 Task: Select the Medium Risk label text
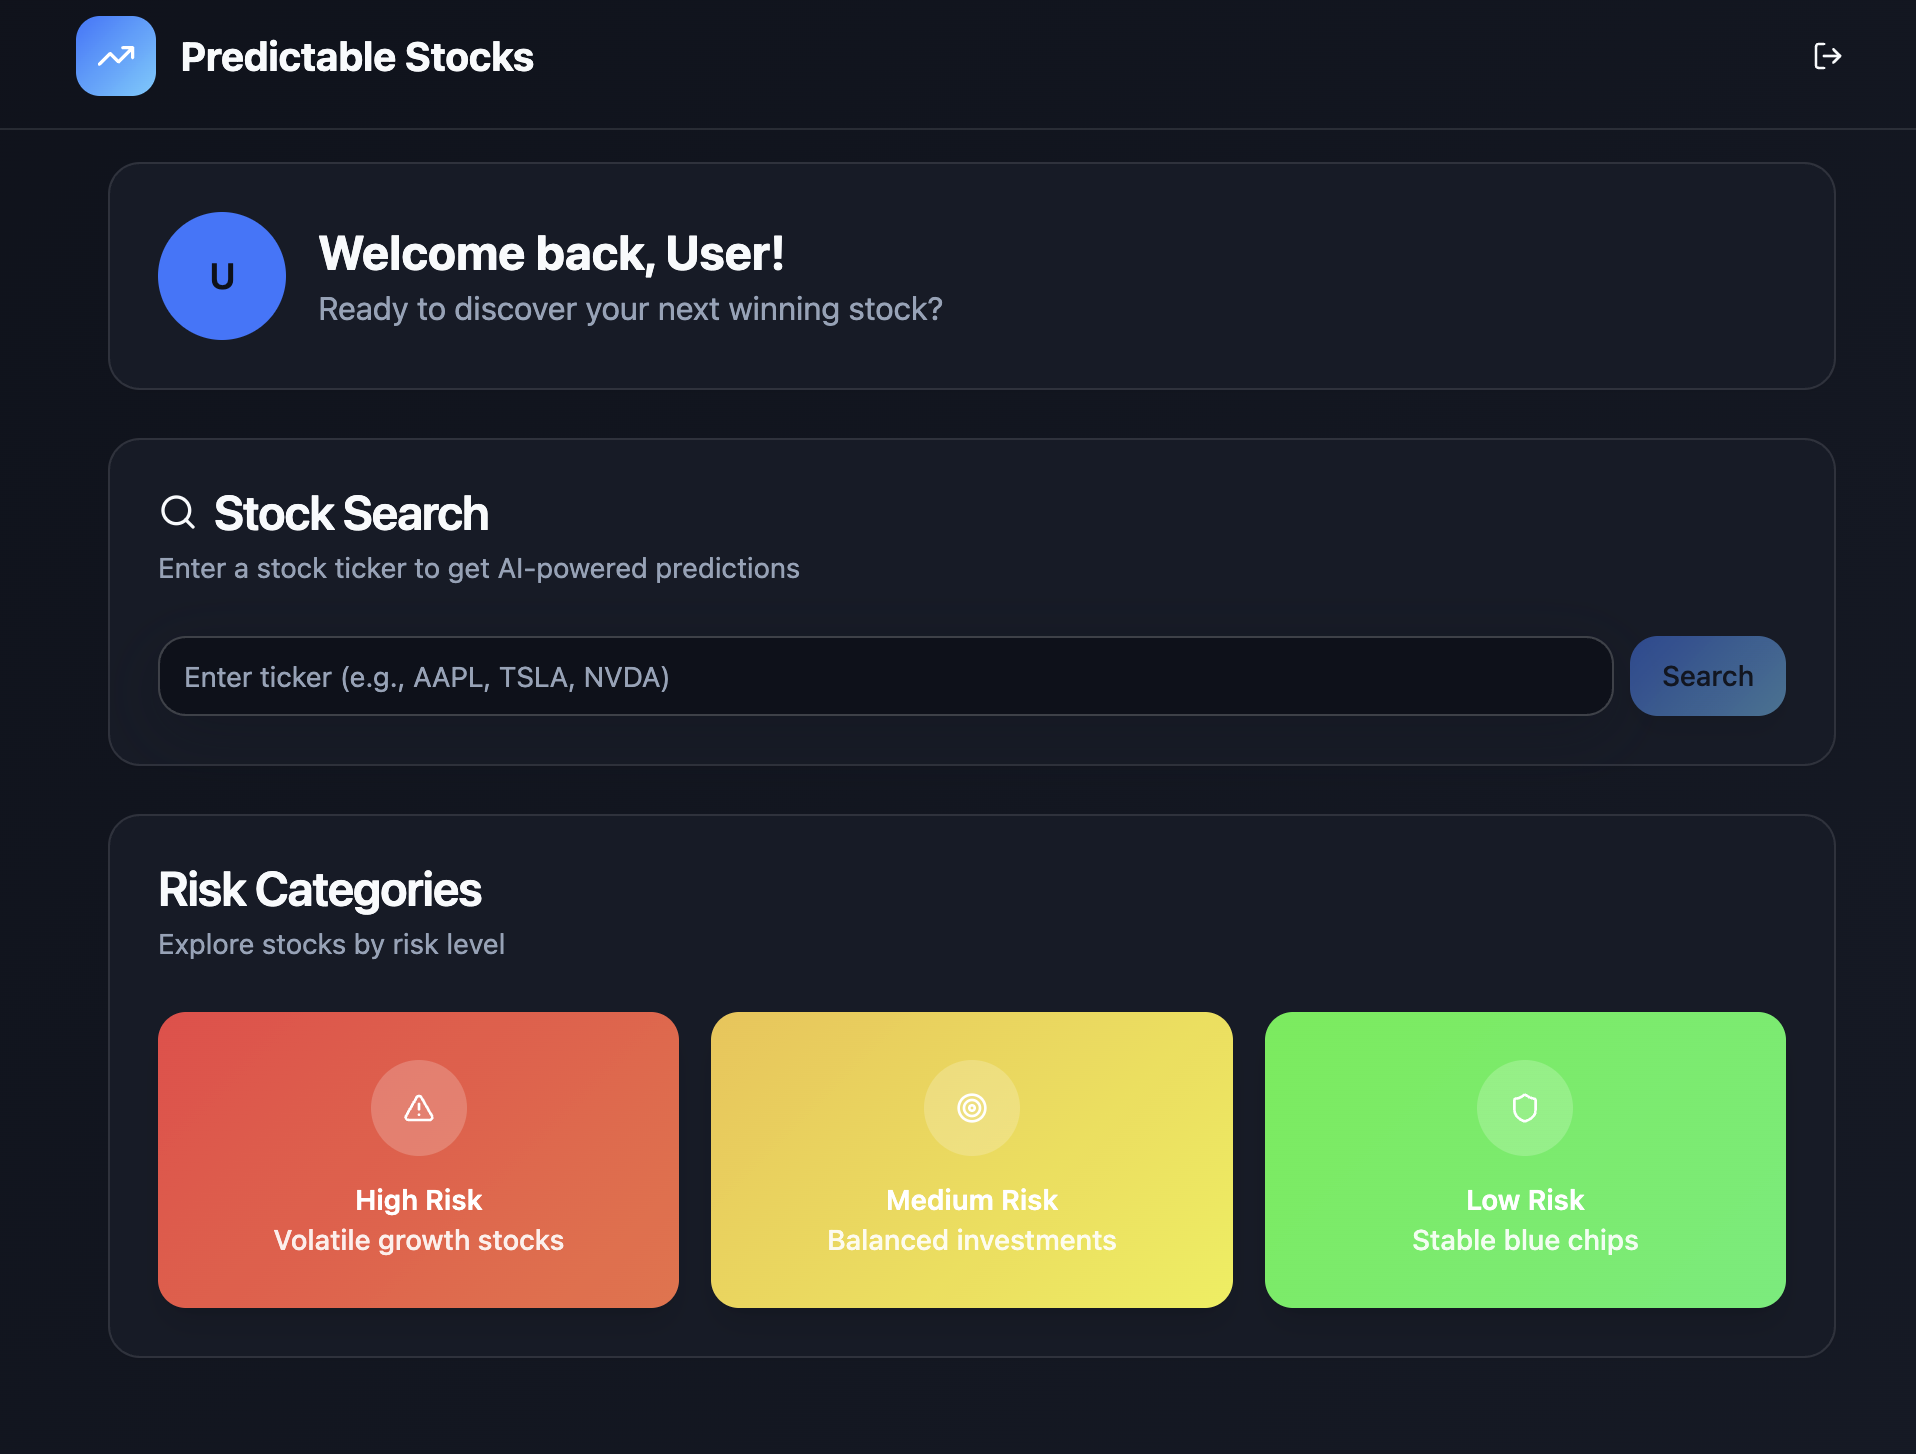972,1200
